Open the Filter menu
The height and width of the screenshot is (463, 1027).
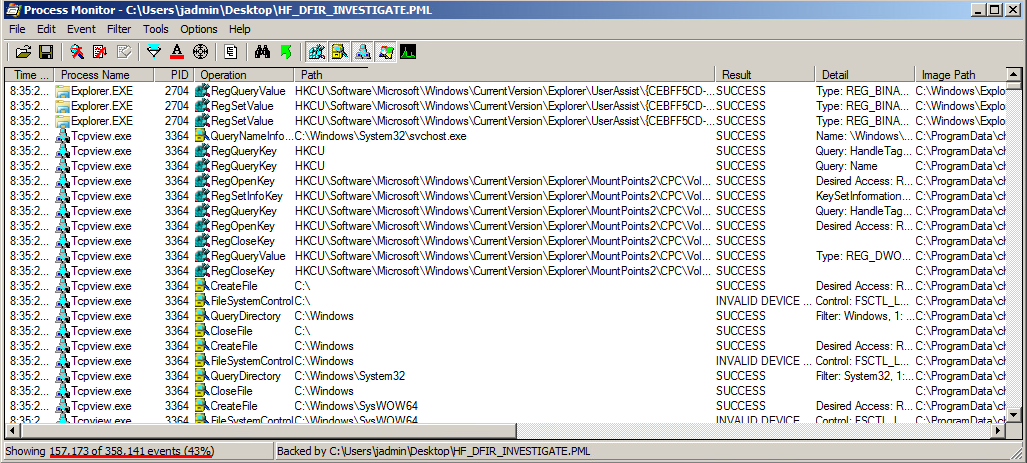(119, 29)
